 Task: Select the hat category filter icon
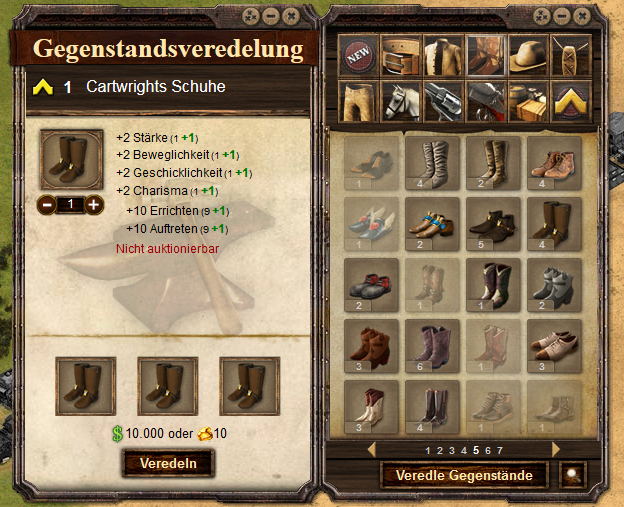click(528, 56)
